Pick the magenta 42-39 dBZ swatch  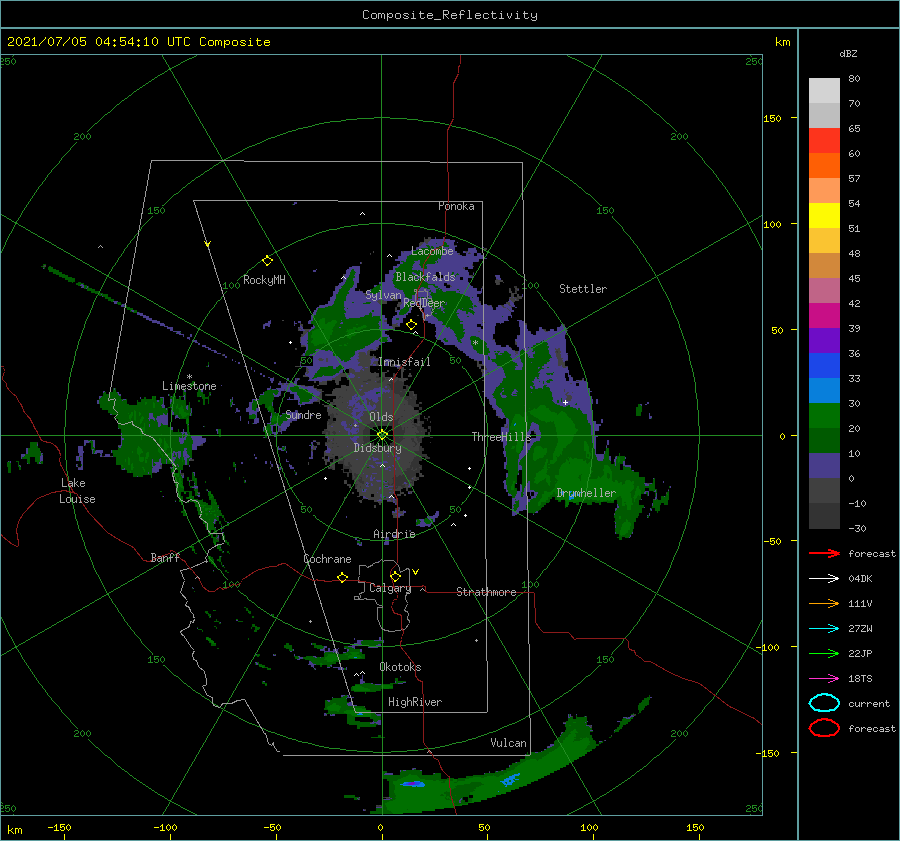click(x=824, y=316)
